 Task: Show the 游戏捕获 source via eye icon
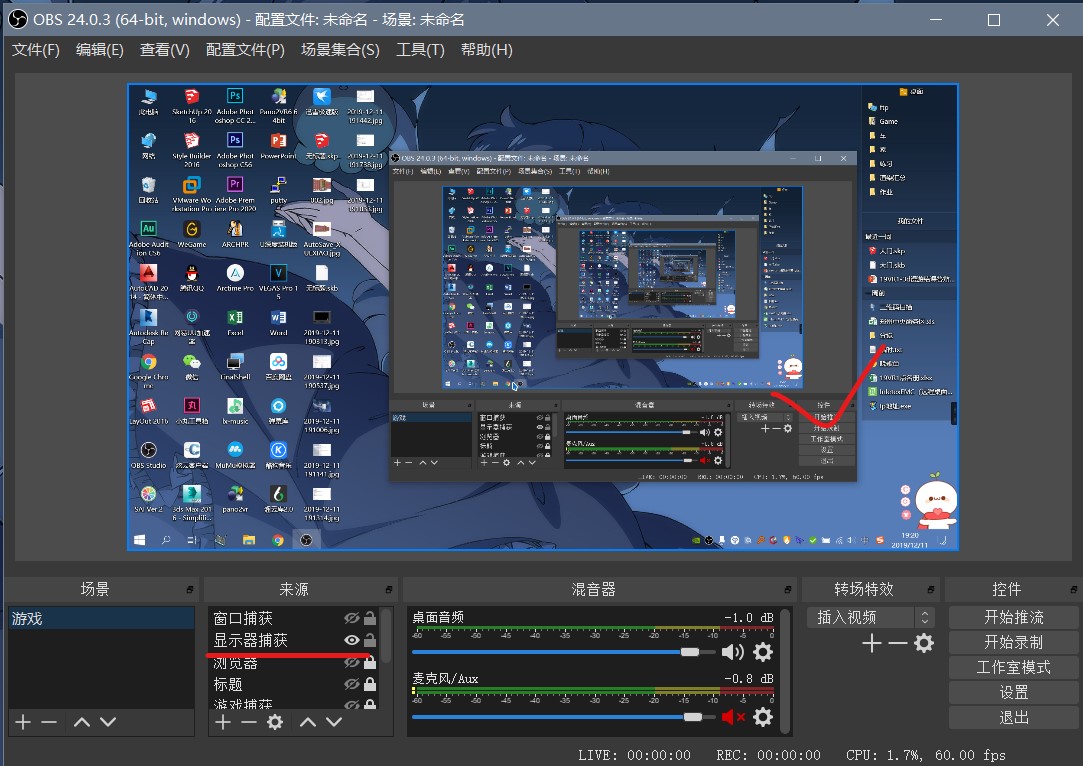352,705
